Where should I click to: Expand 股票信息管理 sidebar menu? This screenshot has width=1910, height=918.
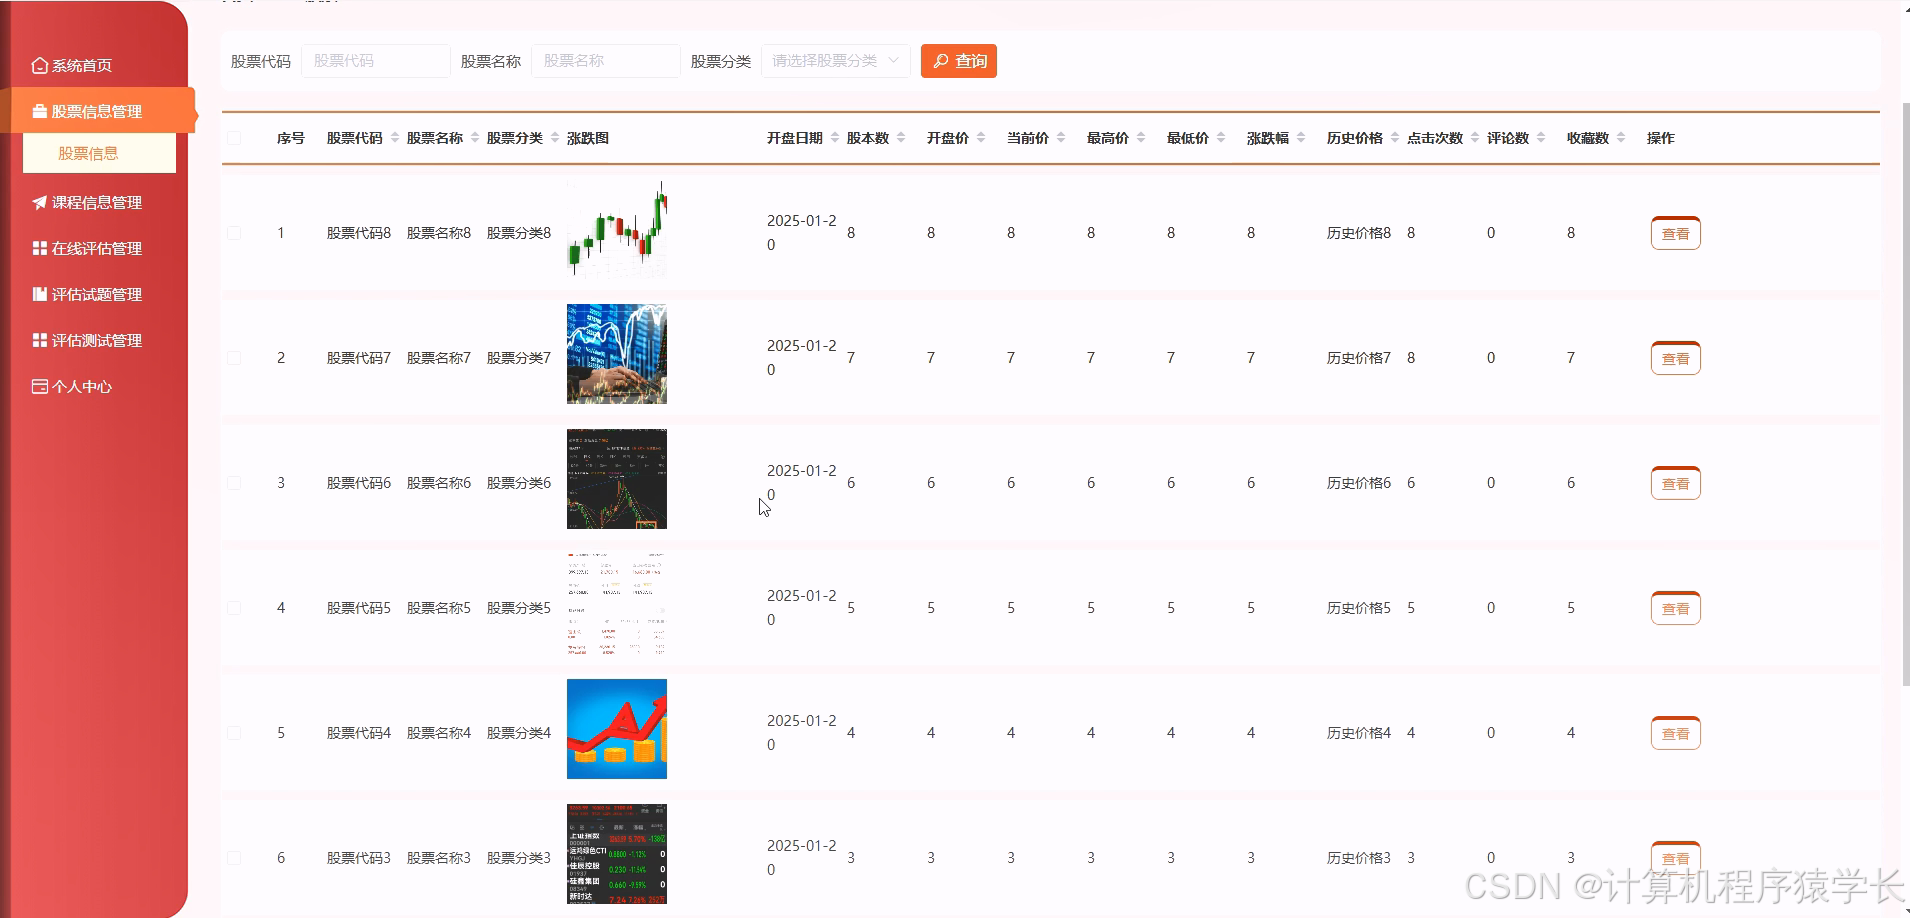(97, 111)
